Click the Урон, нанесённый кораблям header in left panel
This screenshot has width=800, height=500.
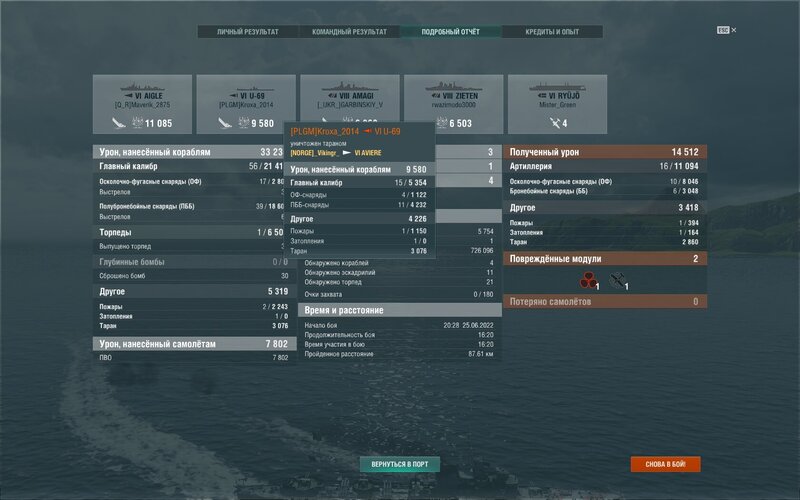click(x=188, y=152)
